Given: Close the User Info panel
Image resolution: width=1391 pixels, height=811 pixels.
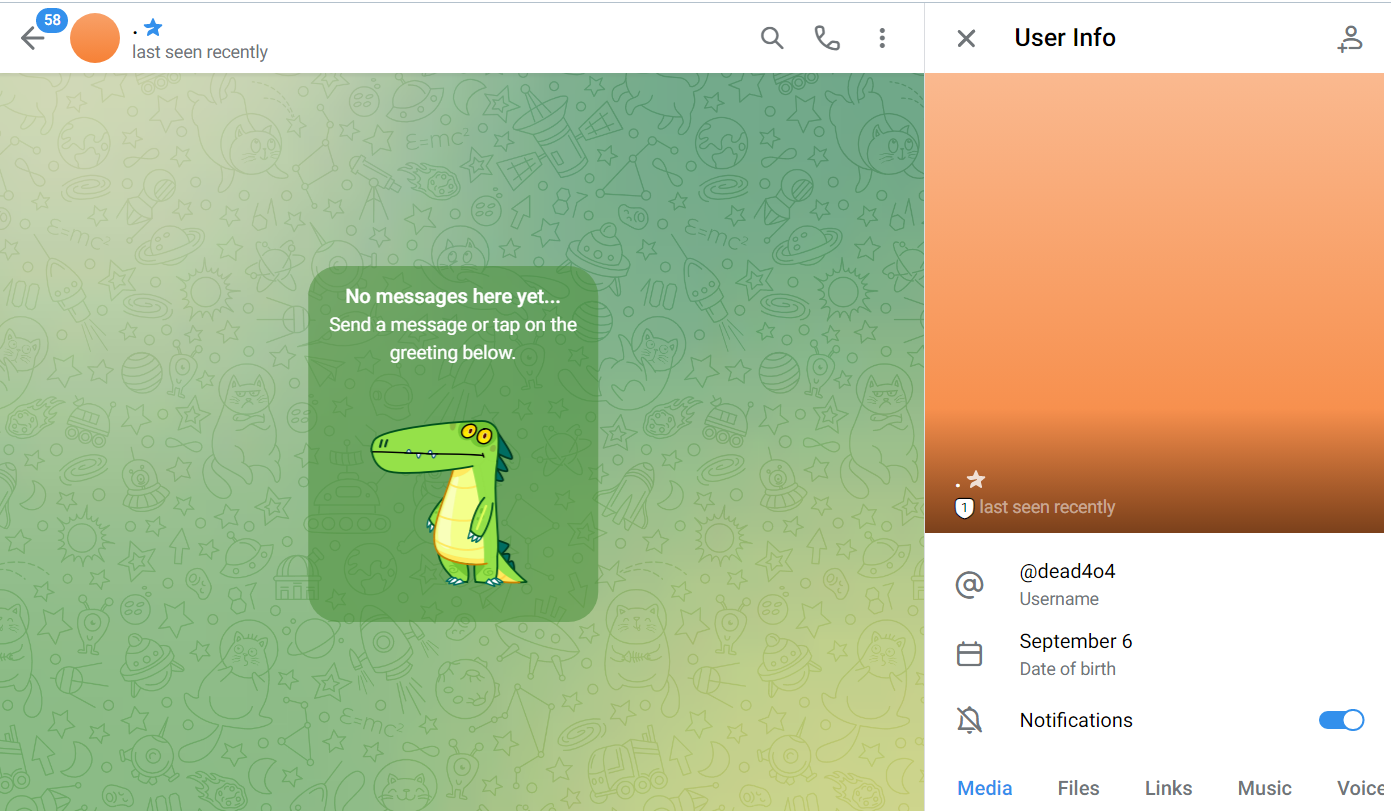Looking at the screenshot, I should pos(966,38).
